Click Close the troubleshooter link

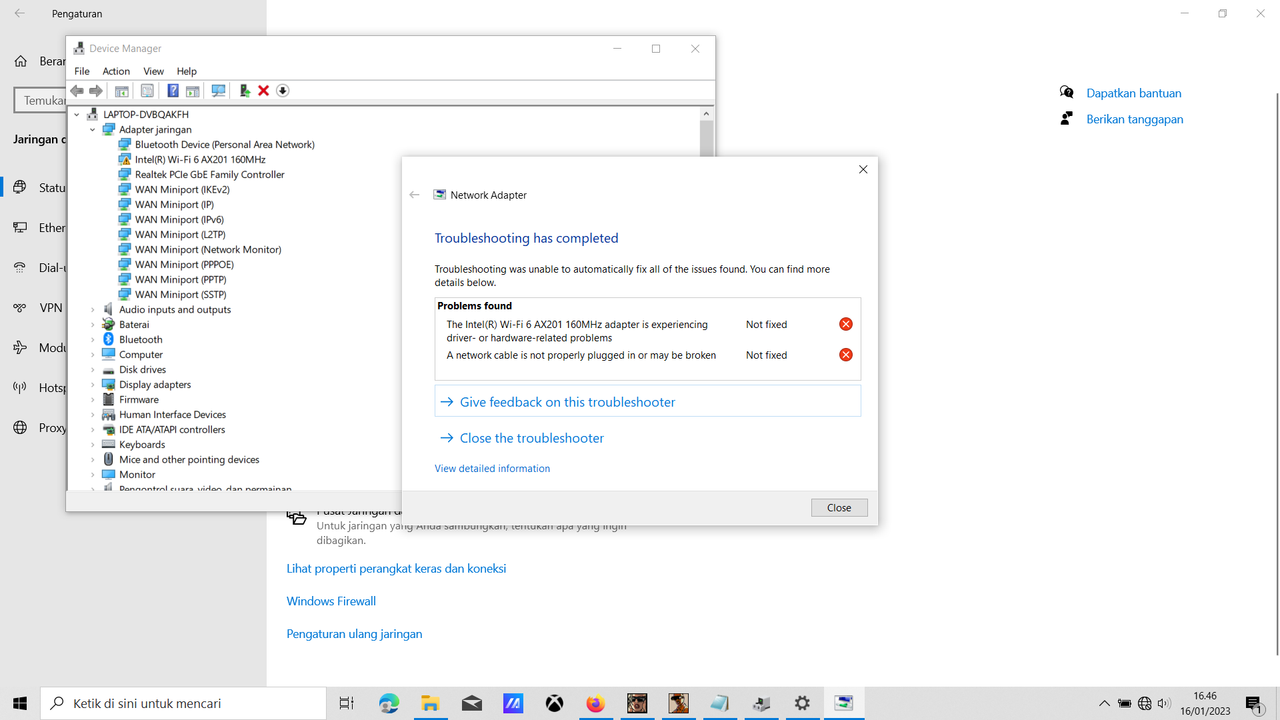click(532, 438)
